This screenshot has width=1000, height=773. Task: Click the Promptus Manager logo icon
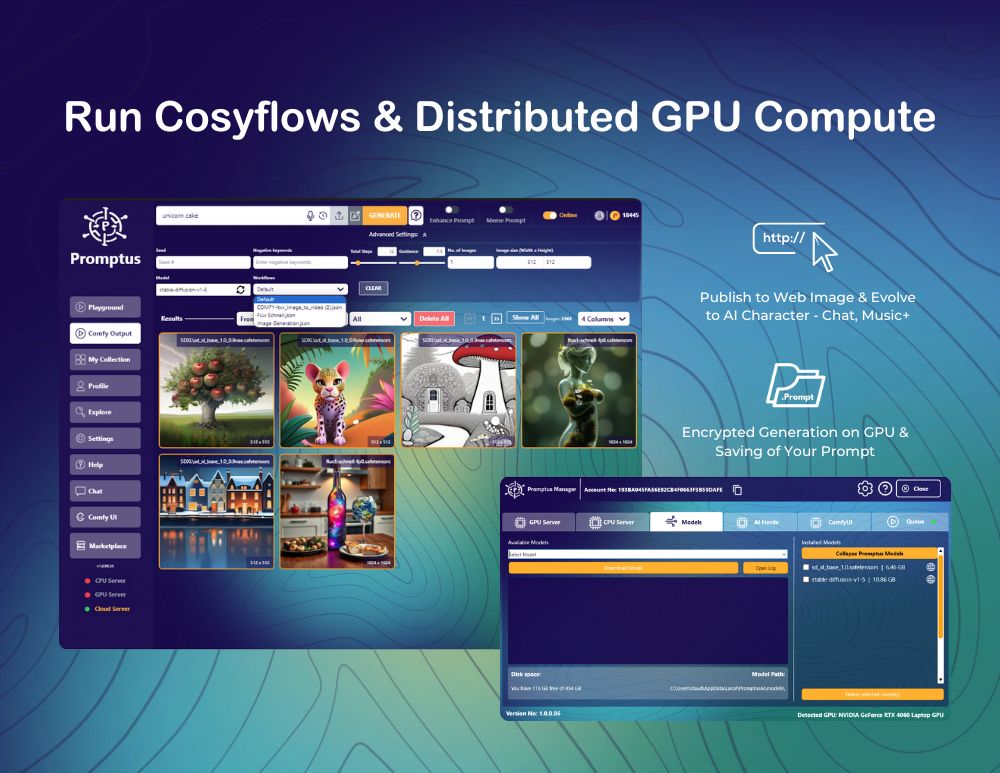515,489
